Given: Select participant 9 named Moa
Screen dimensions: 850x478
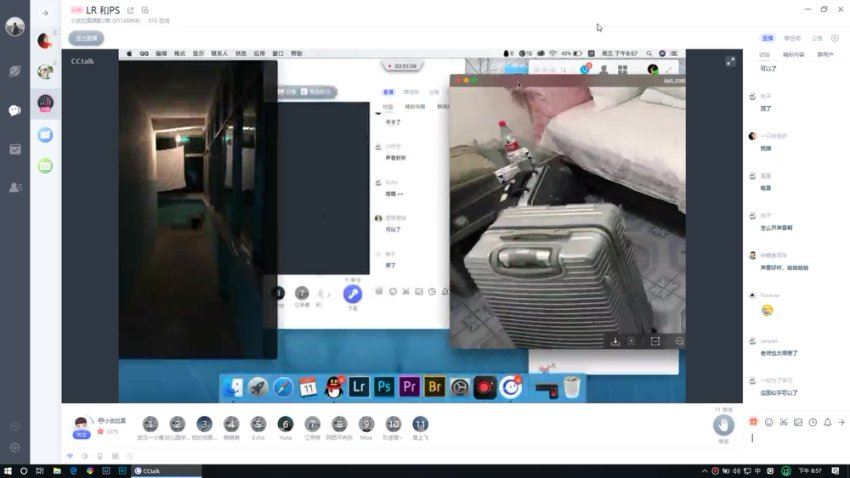Looking at the screenshot, I should click(366, 424).
